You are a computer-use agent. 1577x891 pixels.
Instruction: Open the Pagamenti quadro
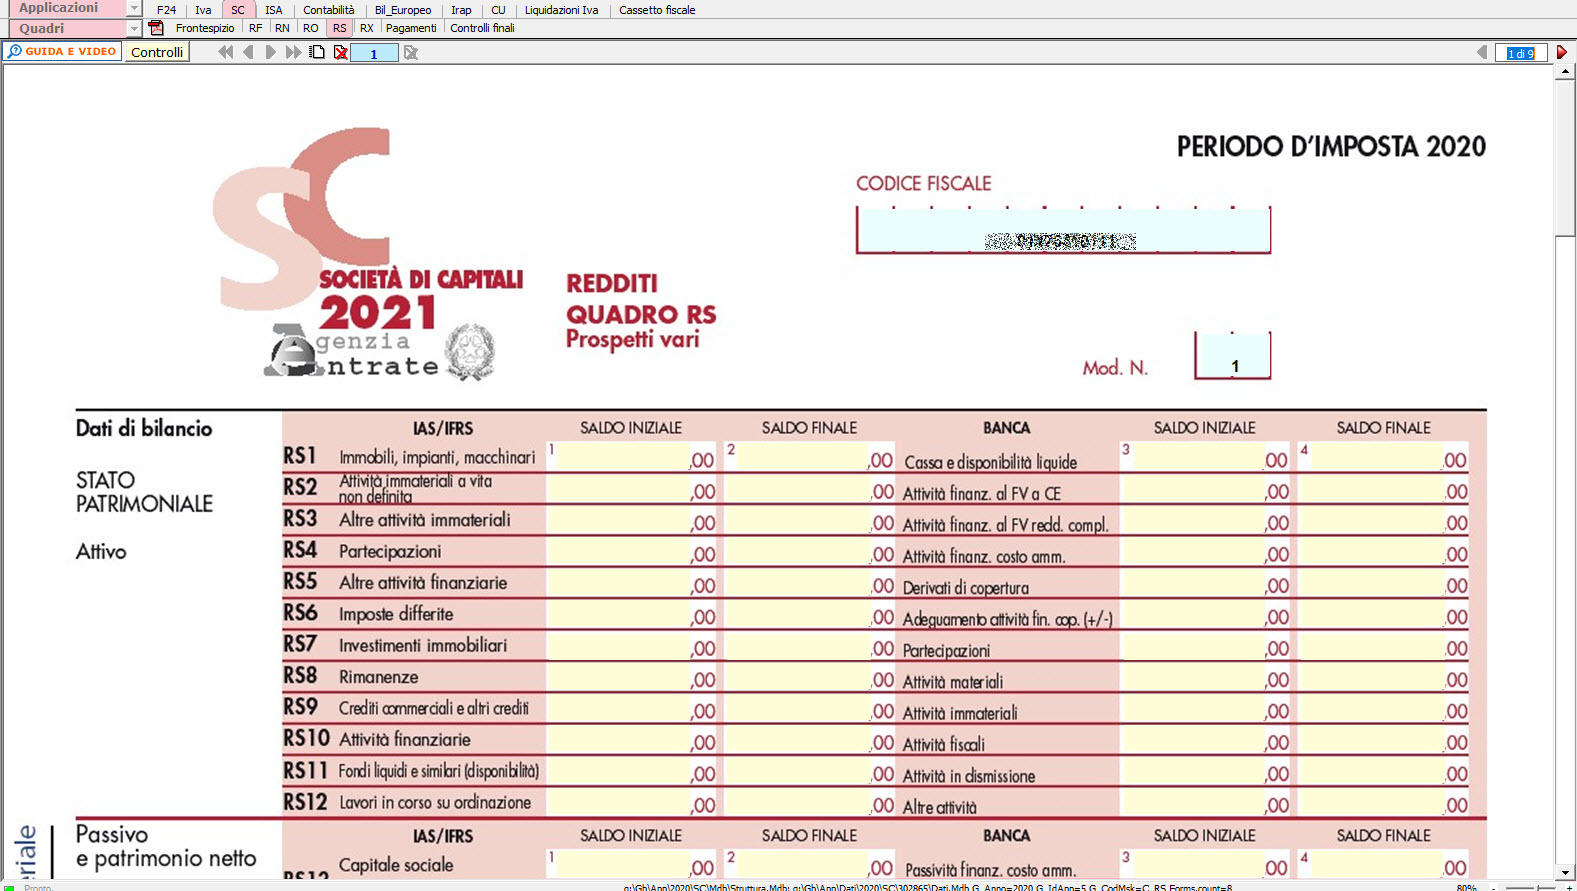[411, 28]
